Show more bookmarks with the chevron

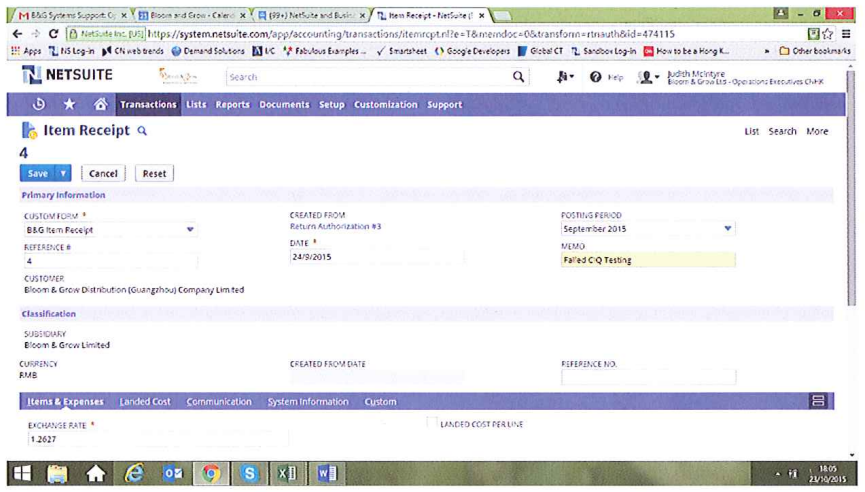pos(767,51)
